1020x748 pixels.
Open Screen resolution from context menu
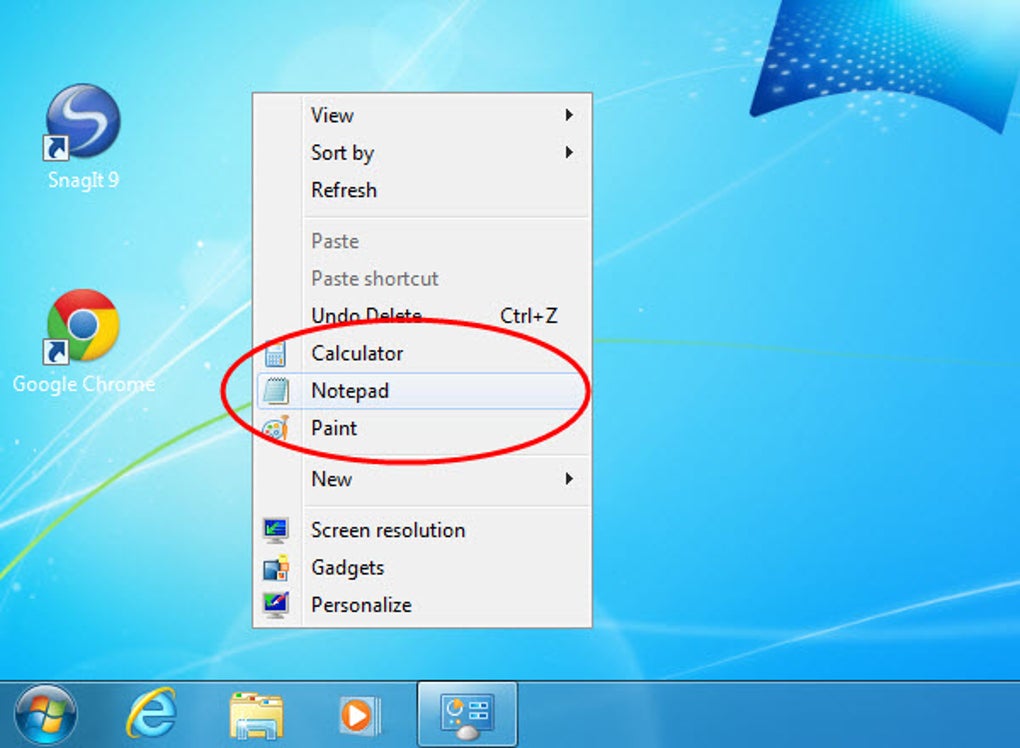tap(422, 530)
